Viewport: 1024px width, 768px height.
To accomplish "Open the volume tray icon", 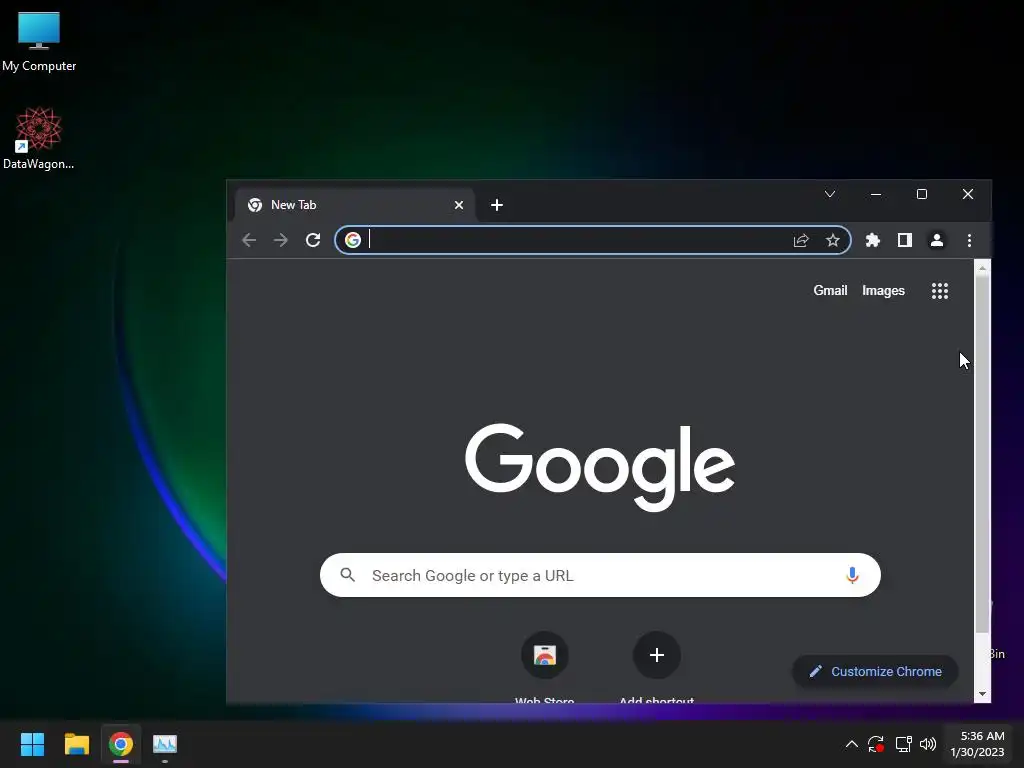I will click(x=927, y=744).
